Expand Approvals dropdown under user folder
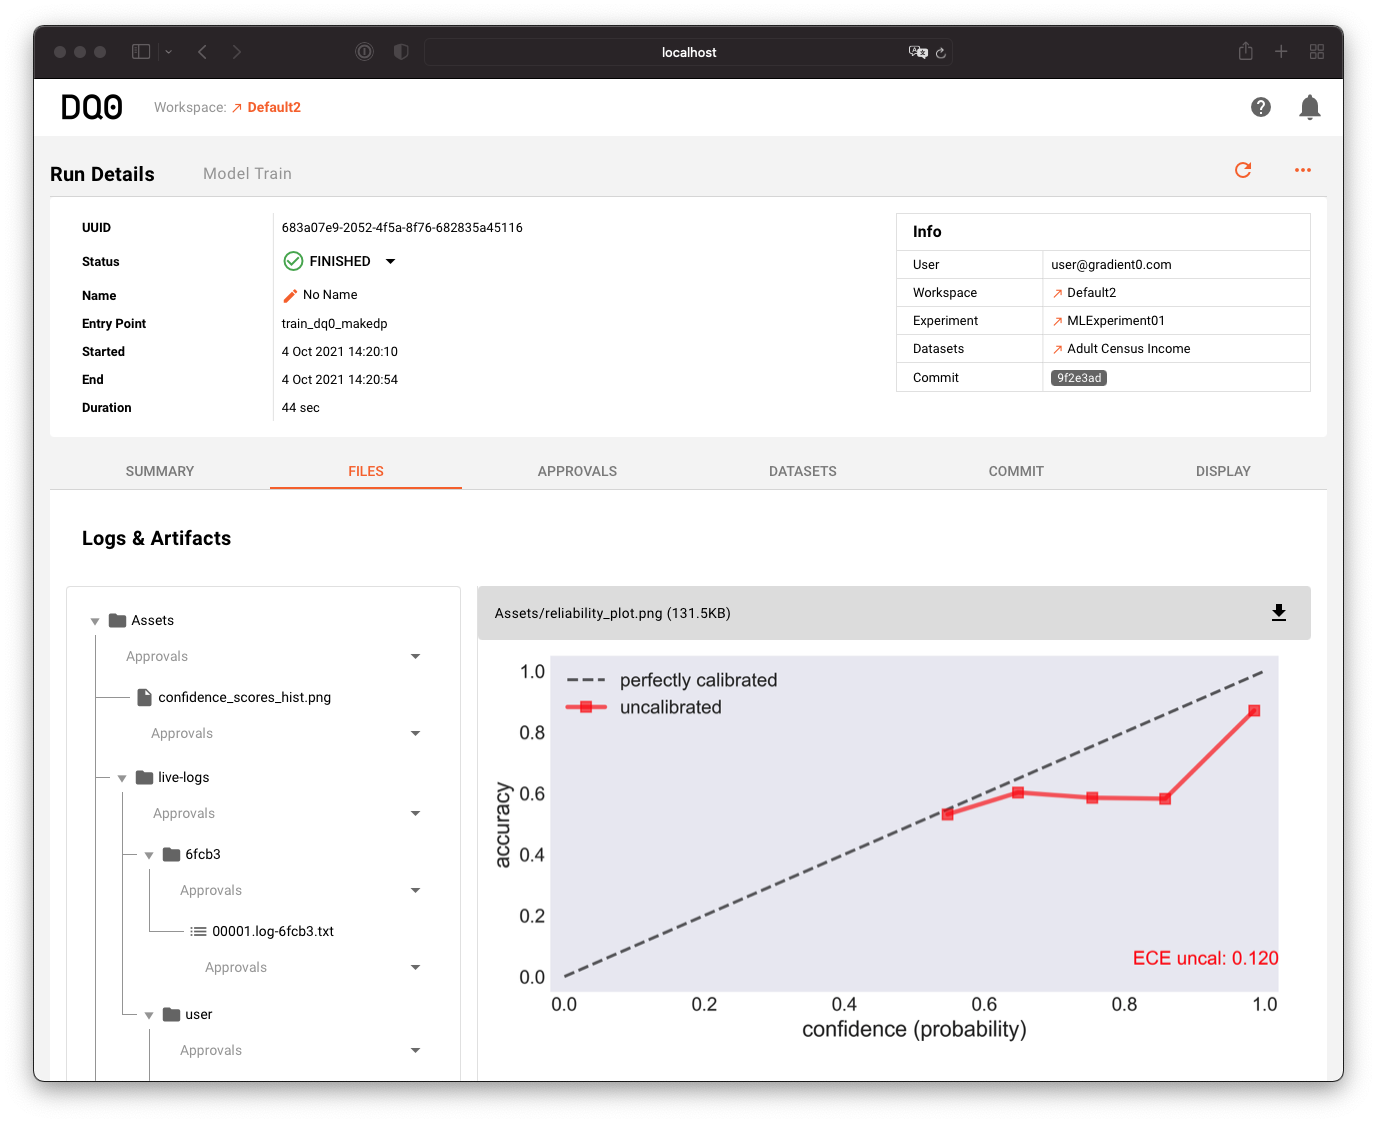The width and height of the screenshot is (1377, 1123). [x=416, y=1050]
